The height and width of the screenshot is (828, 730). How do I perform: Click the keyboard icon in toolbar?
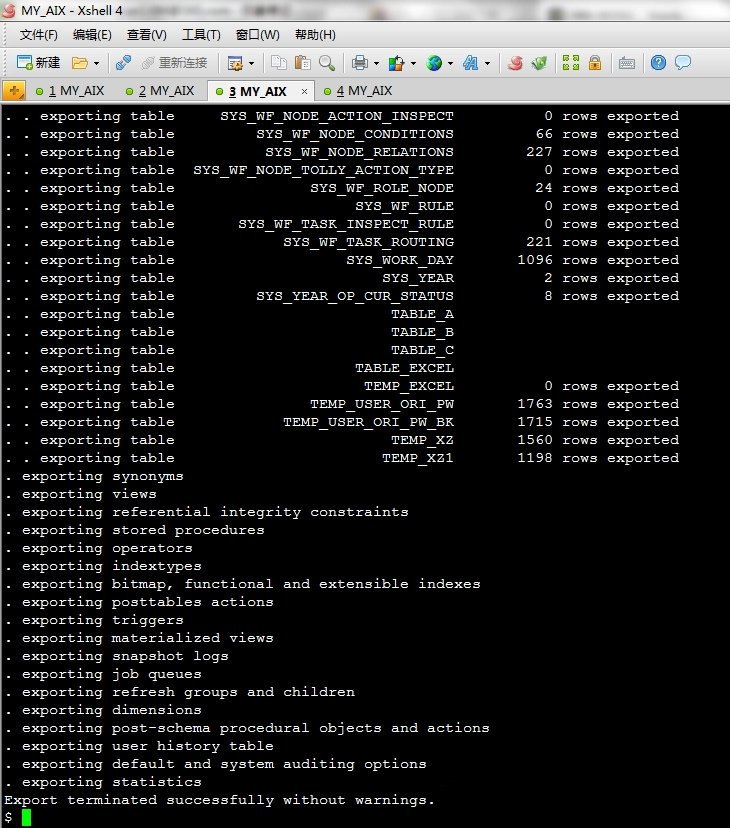pos(627,62)
